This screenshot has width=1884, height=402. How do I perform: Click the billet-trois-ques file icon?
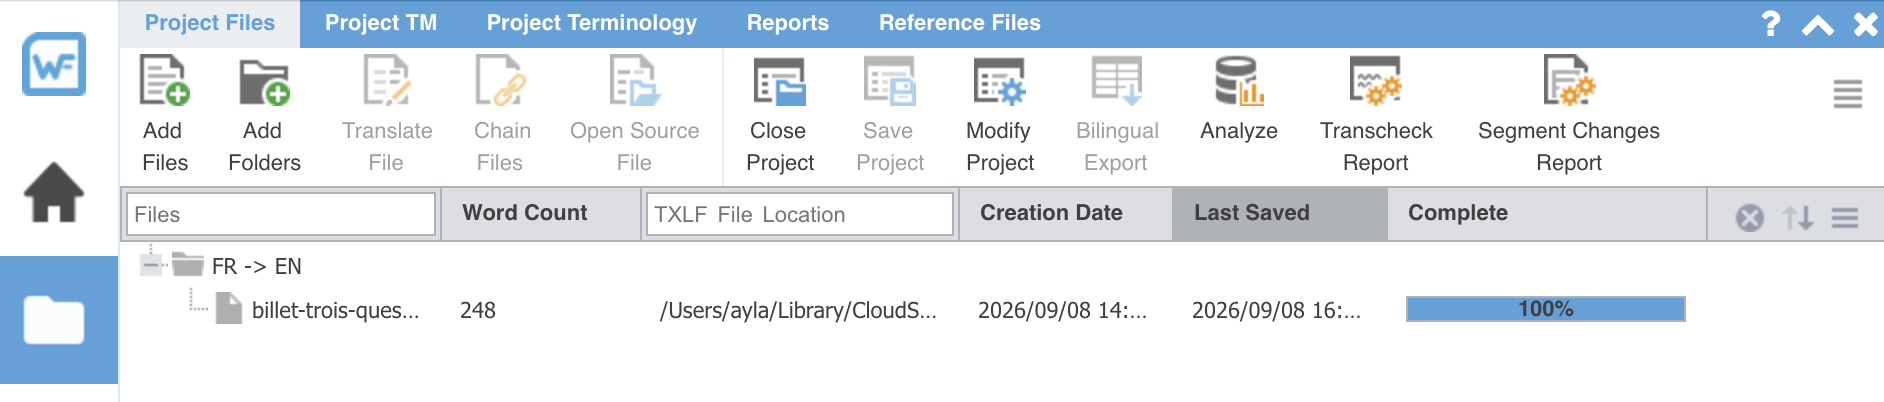pyautogui.click(x=229, y=309)
